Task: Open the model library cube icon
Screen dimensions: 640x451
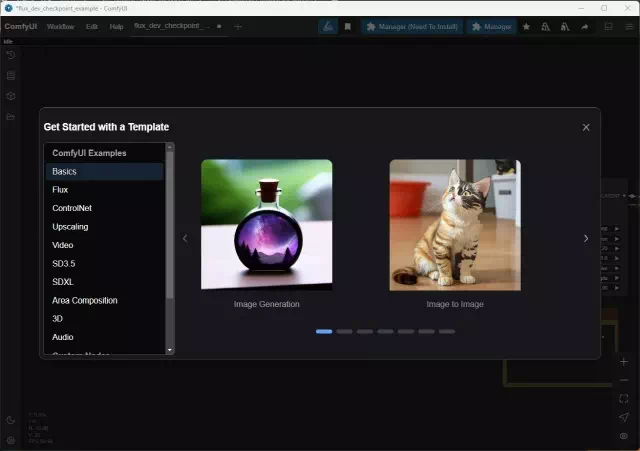Action: click(11, 96)
